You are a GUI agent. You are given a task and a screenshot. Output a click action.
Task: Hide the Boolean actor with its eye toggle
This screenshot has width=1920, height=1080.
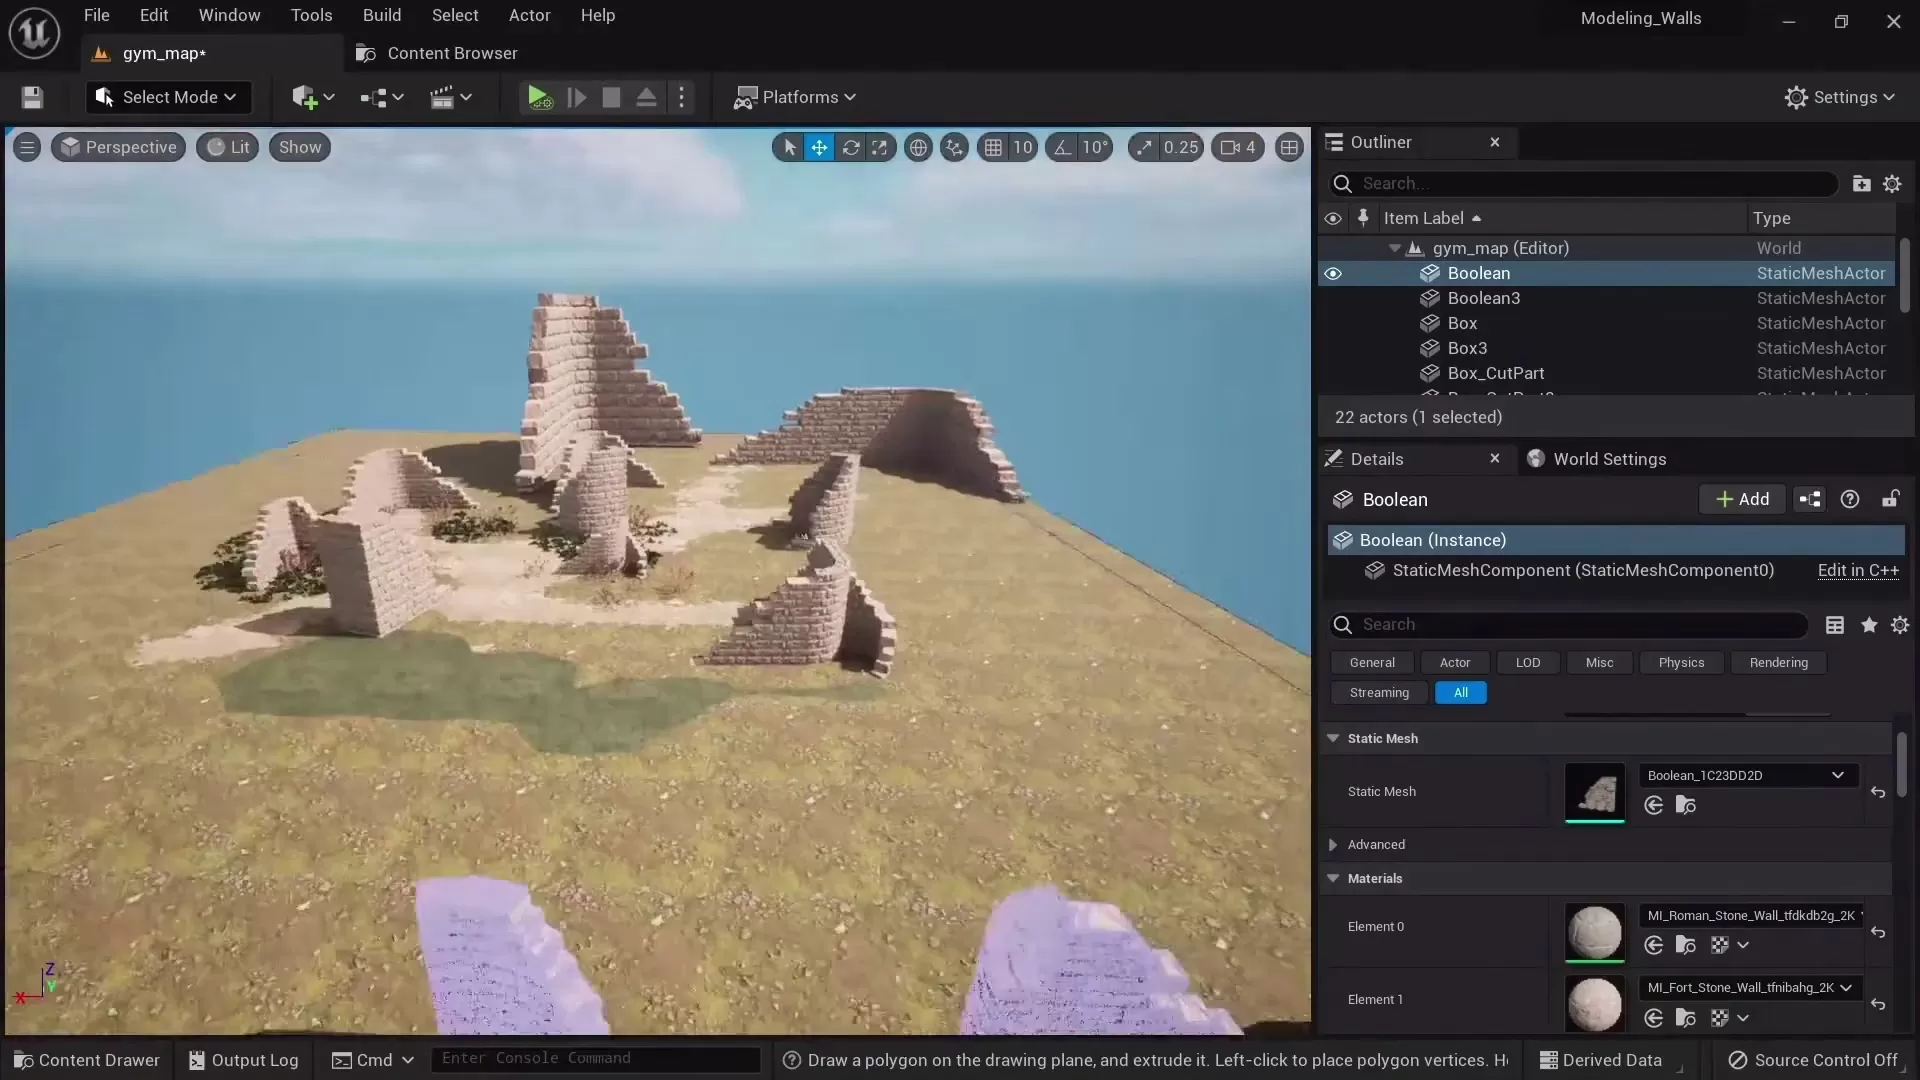tap(1334, 273)
